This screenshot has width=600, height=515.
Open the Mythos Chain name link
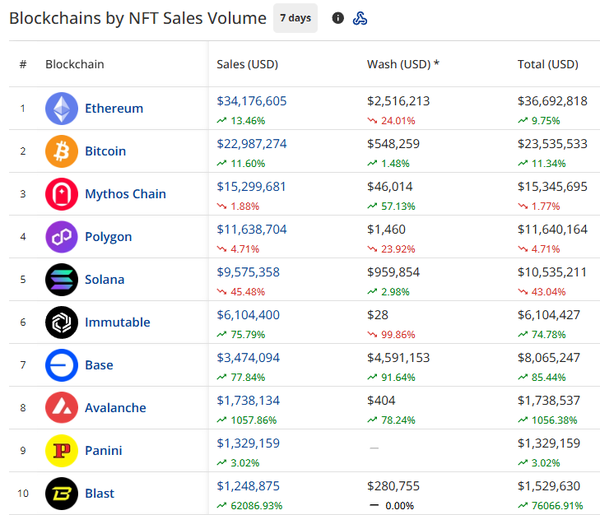coord(125,194)
